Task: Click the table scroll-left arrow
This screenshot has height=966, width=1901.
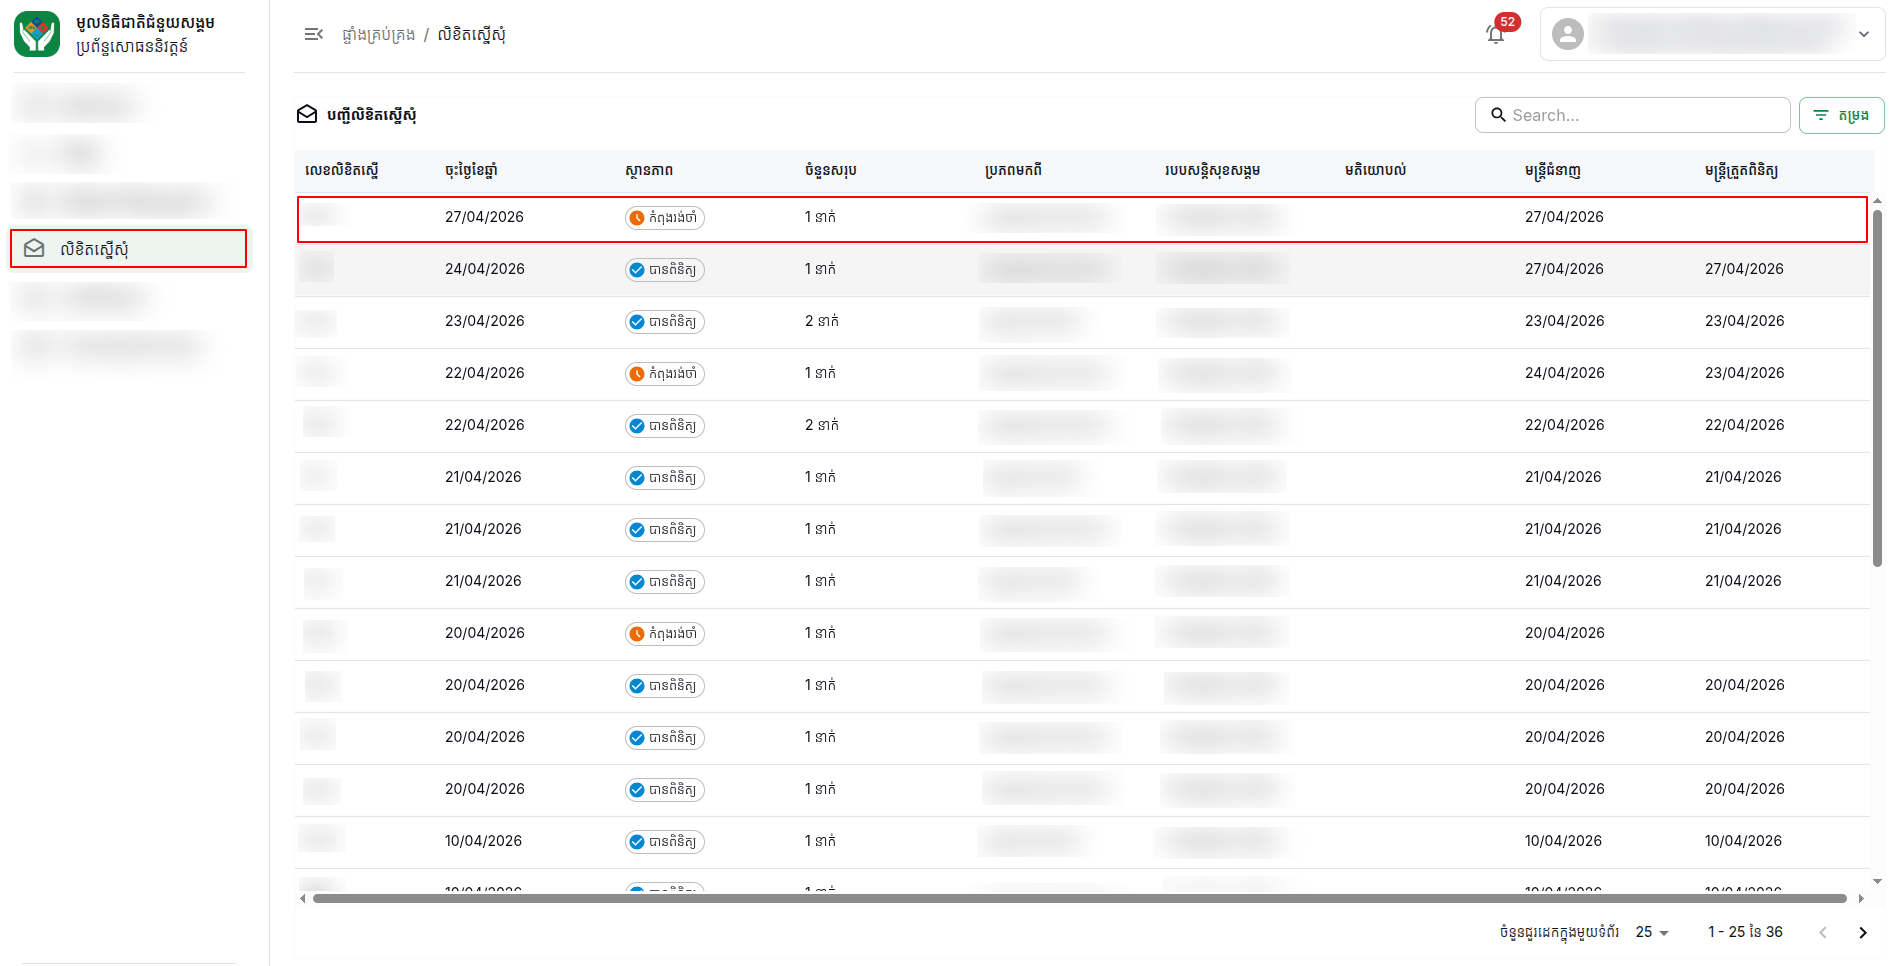Action: pyautogui.click(x=303, y=898)
